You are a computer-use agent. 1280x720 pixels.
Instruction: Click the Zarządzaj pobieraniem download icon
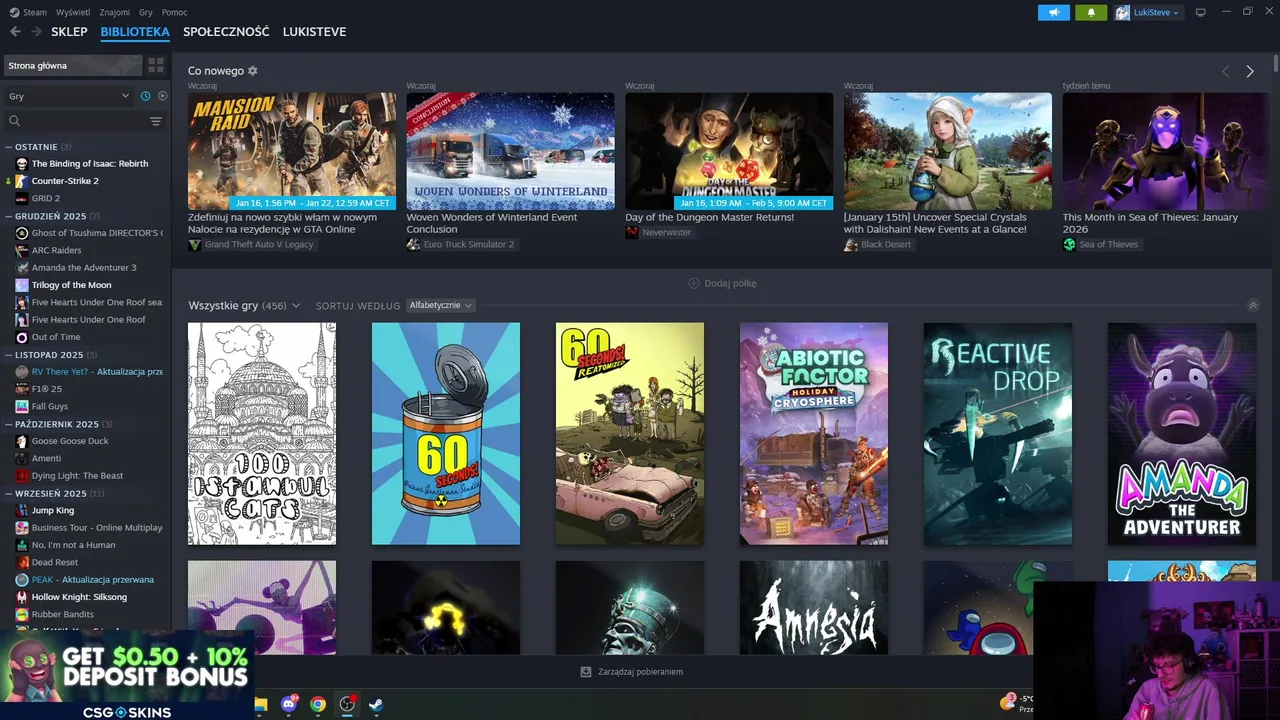[x=586, y=672]
